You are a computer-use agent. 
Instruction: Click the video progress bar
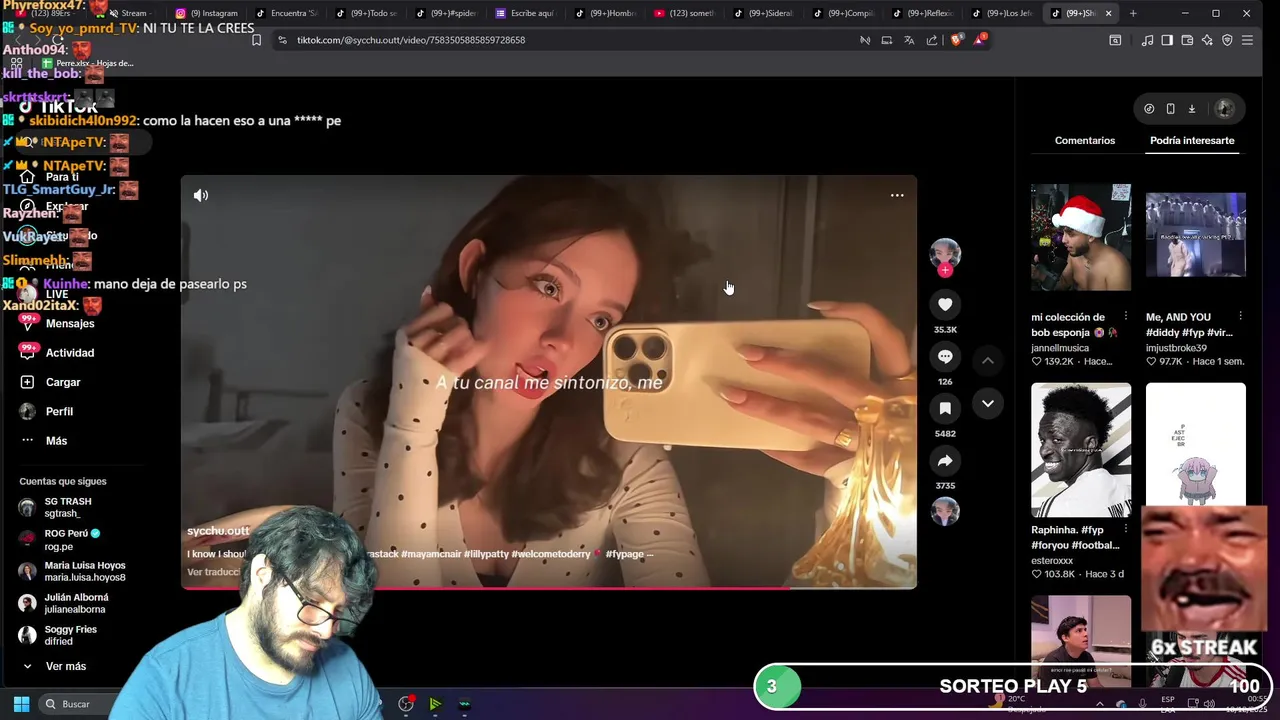pos(548,587)
